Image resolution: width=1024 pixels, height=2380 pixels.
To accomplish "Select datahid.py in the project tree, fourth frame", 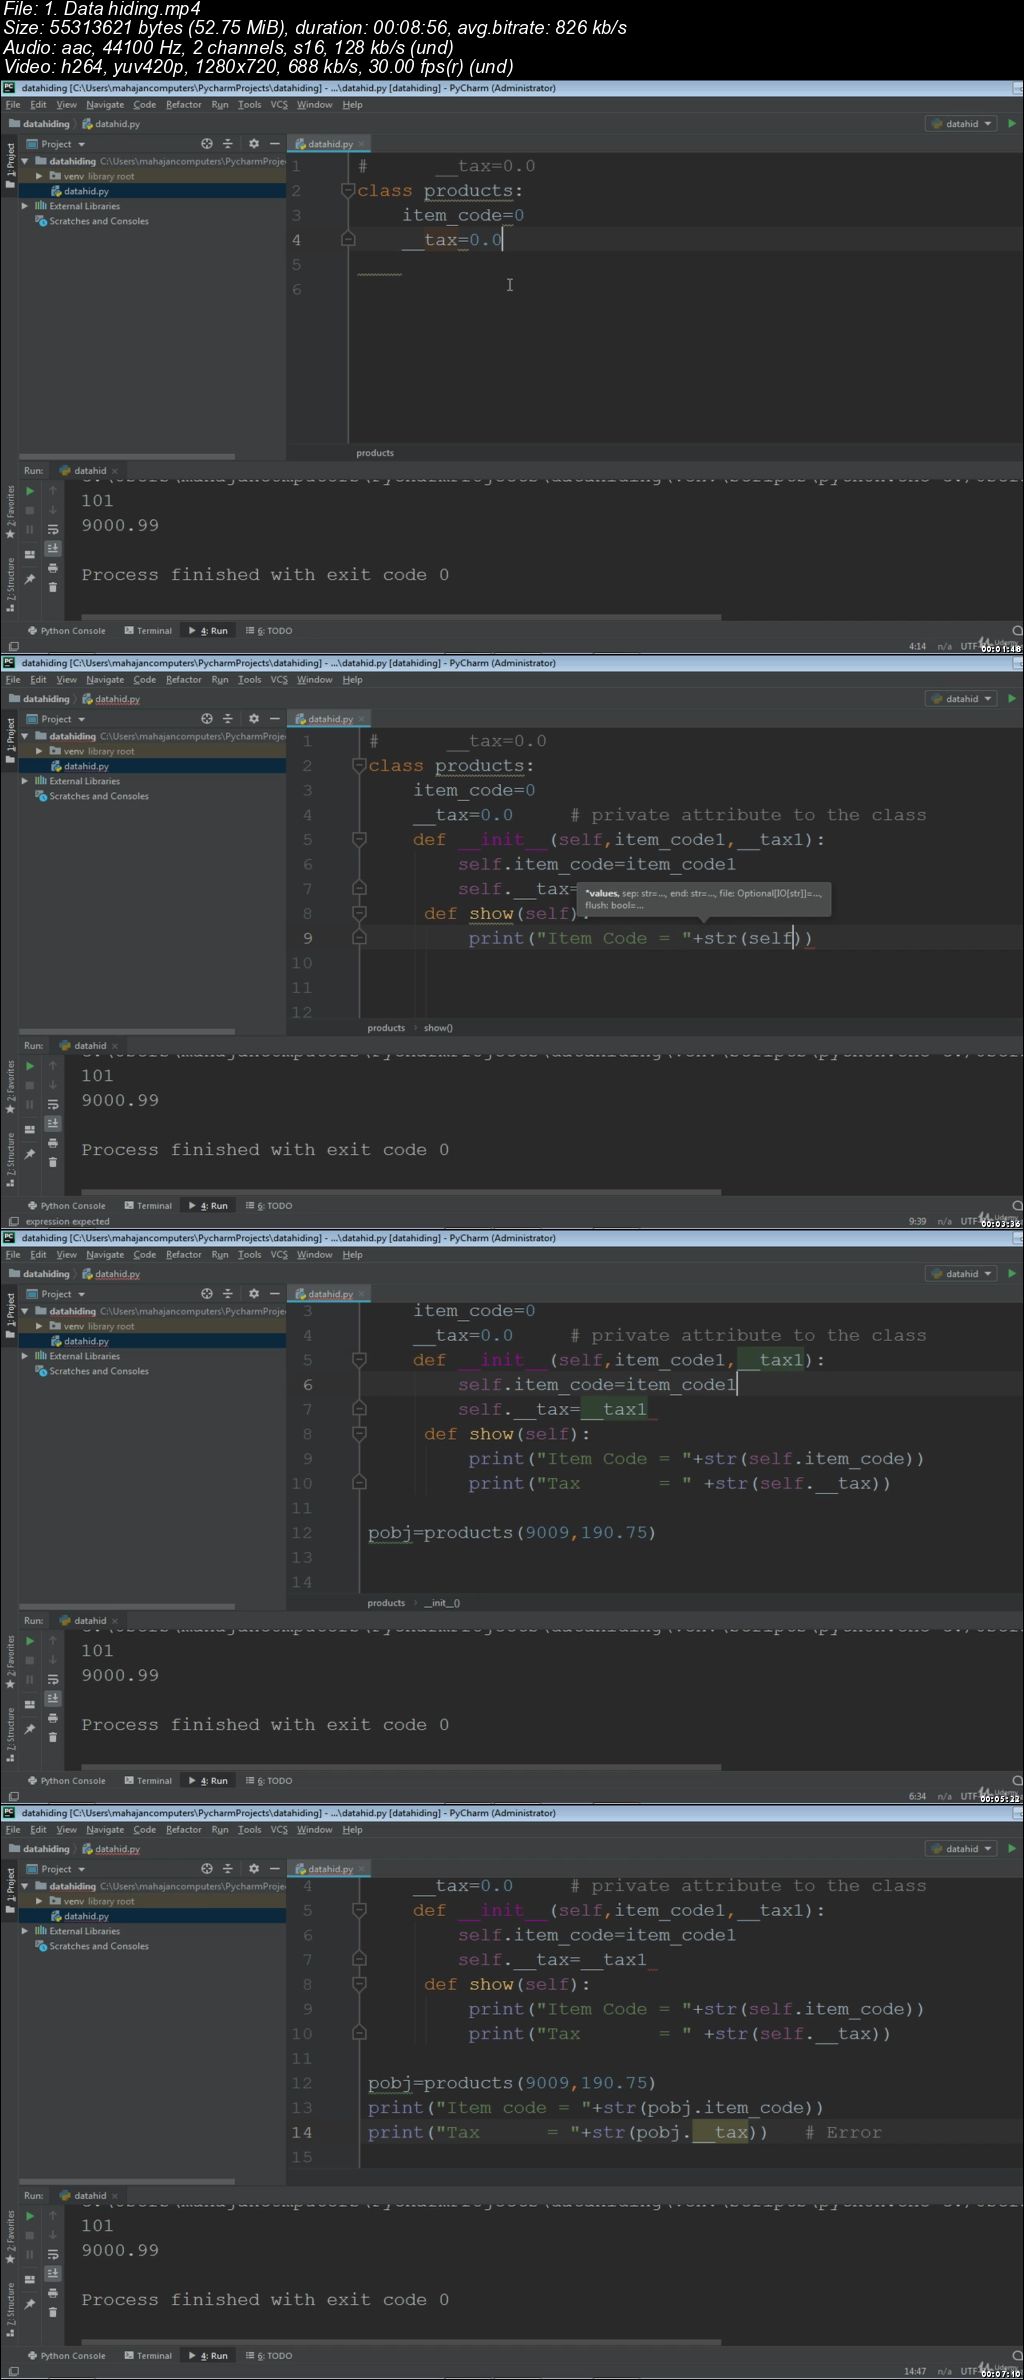I will coord(86,1916).
